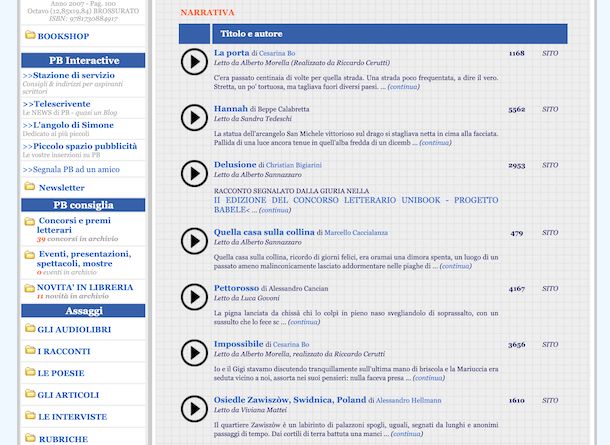Go to LE POESIE section

[x=61, y=373]
